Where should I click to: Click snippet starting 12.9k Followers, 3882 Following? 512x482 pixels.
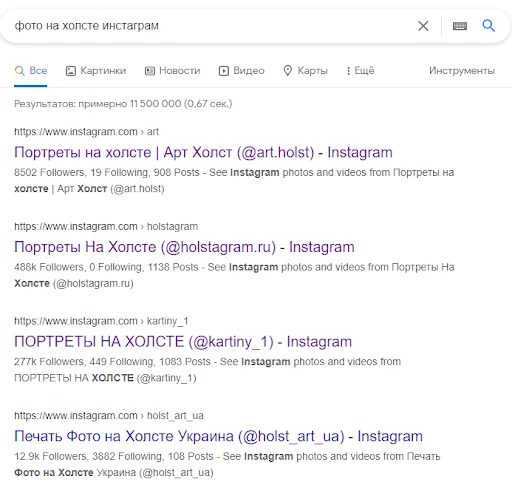coord(227,465)
